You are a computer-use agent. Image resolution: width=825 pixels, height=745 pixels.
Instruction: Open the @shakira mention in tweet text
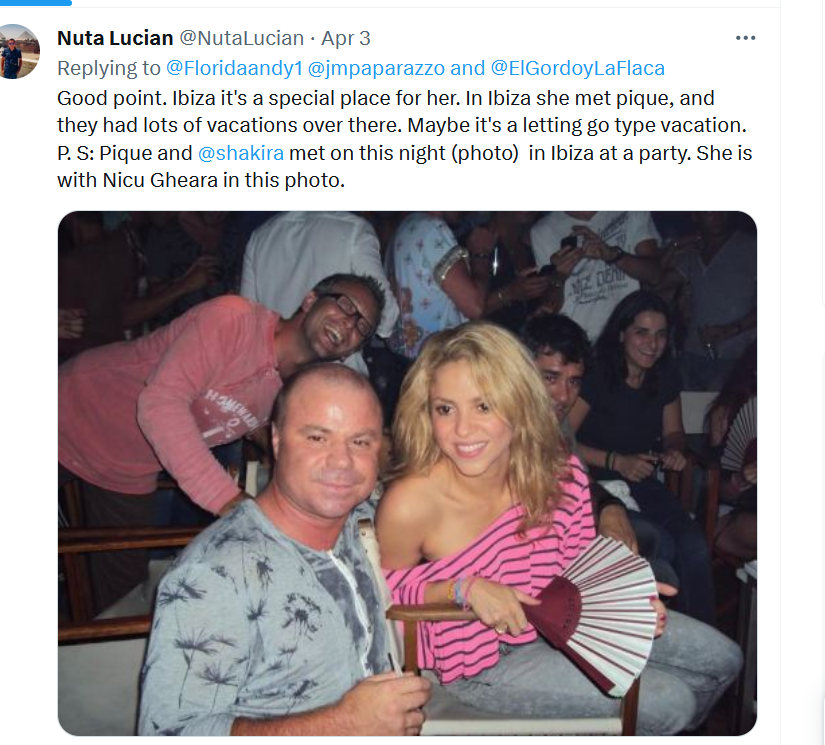[x=241, y=153]
